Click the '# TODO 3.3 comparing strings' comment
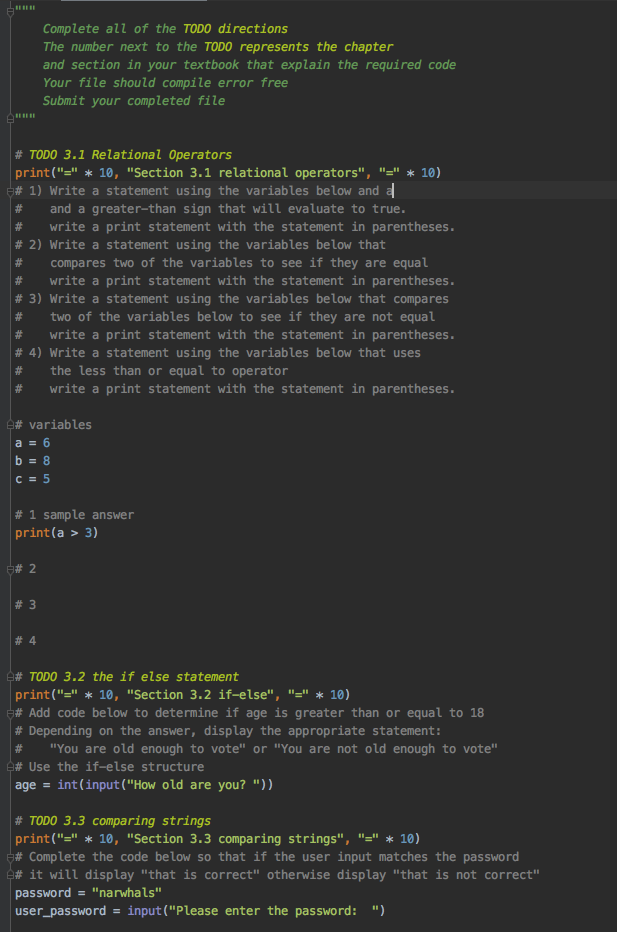Viewport: 617px width, 932px height. click(112, 821)
